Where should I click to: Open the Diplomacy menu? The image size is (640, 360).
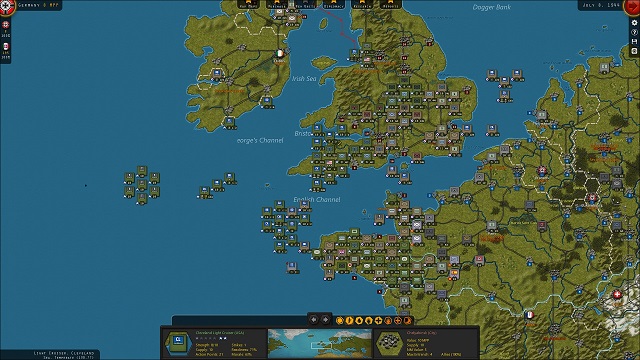point(334,4)
